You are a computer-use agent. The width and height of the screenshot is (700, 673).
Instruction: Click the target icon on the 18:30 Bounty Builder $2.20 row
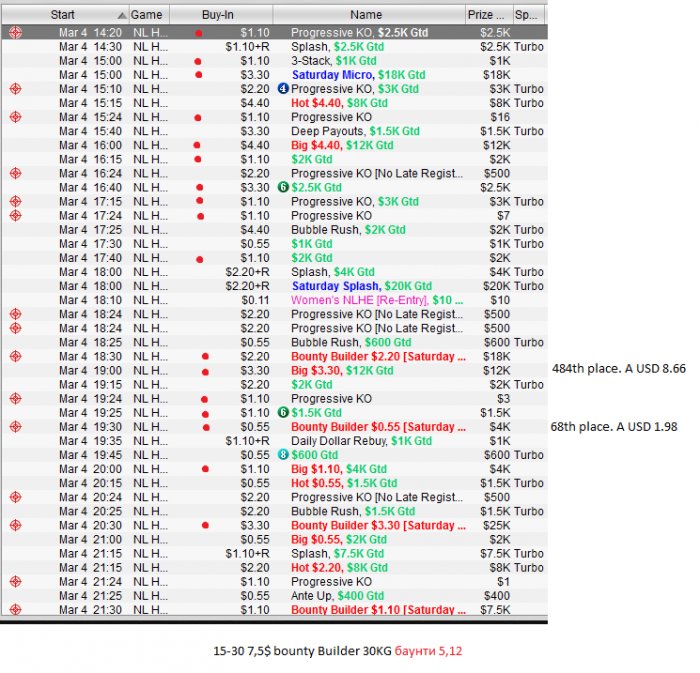[x=16, y=356]
